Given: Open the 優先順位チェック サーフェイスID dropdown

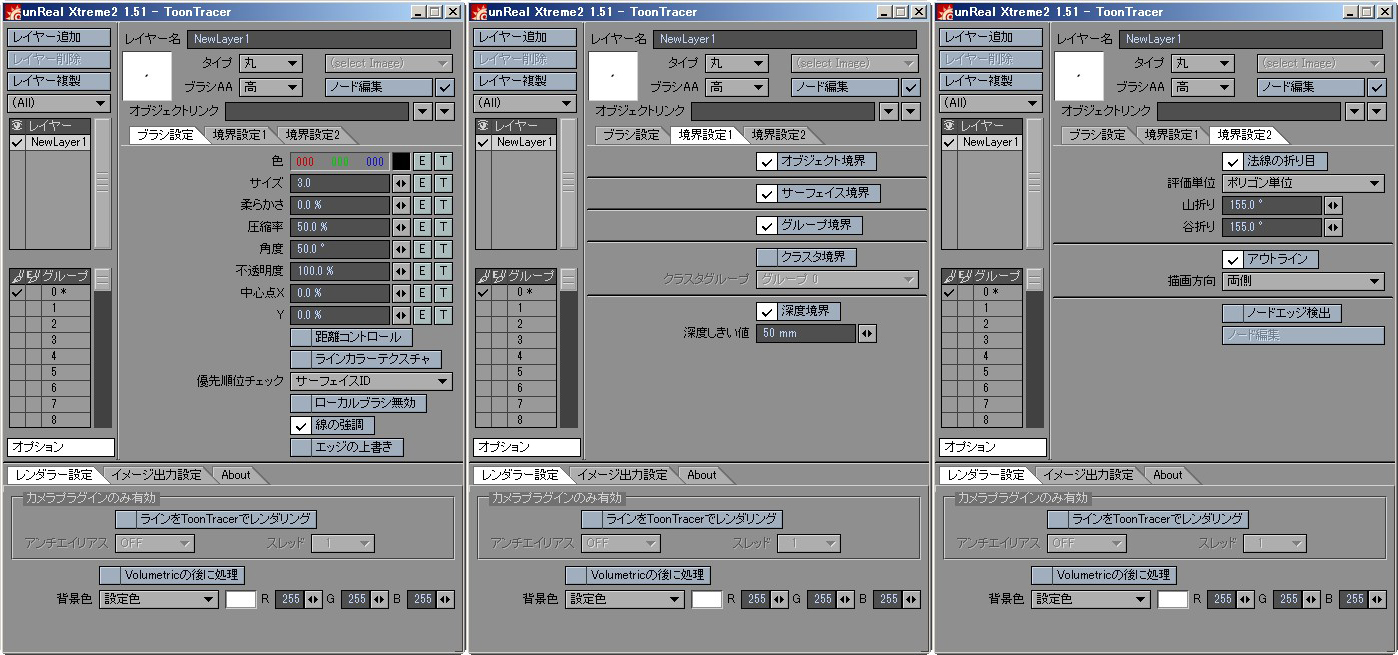Looking at the screenshot, I should (371, 381).
